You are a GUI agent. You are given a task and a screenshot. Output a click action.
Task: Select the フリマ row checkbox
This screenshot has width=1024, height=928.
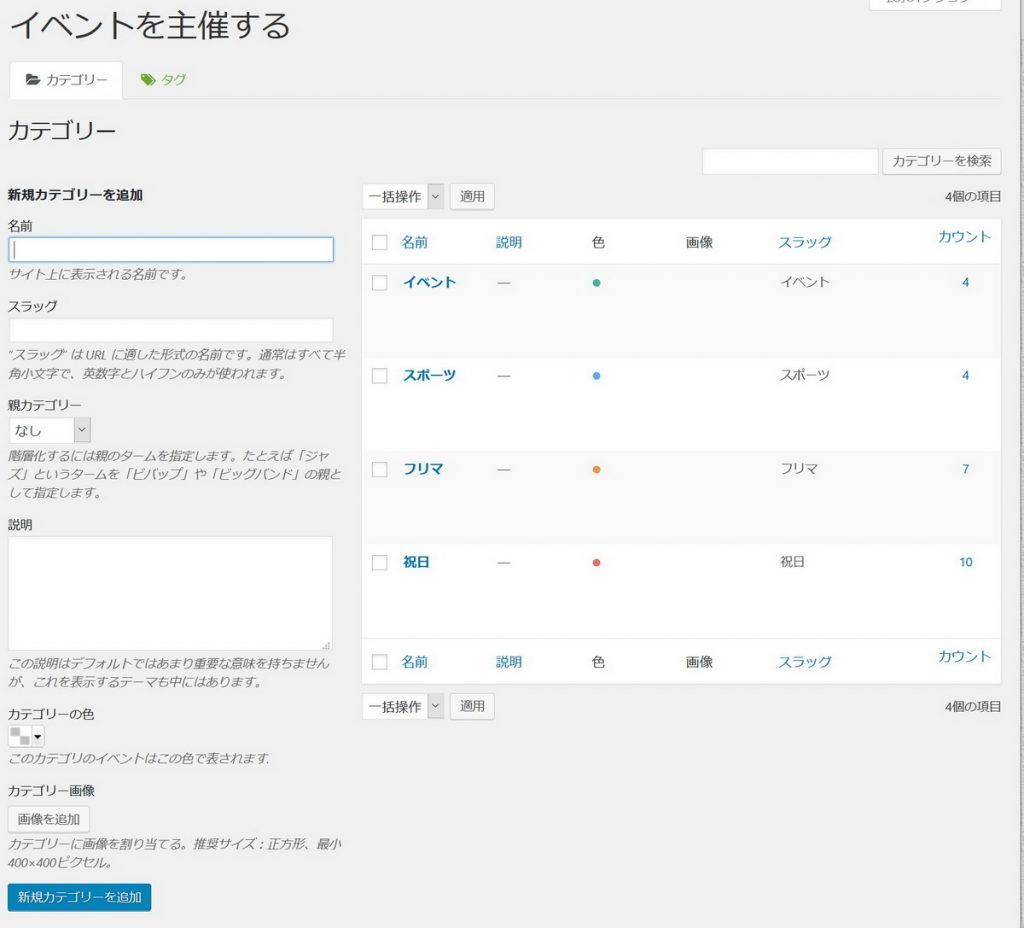(379, 469)
